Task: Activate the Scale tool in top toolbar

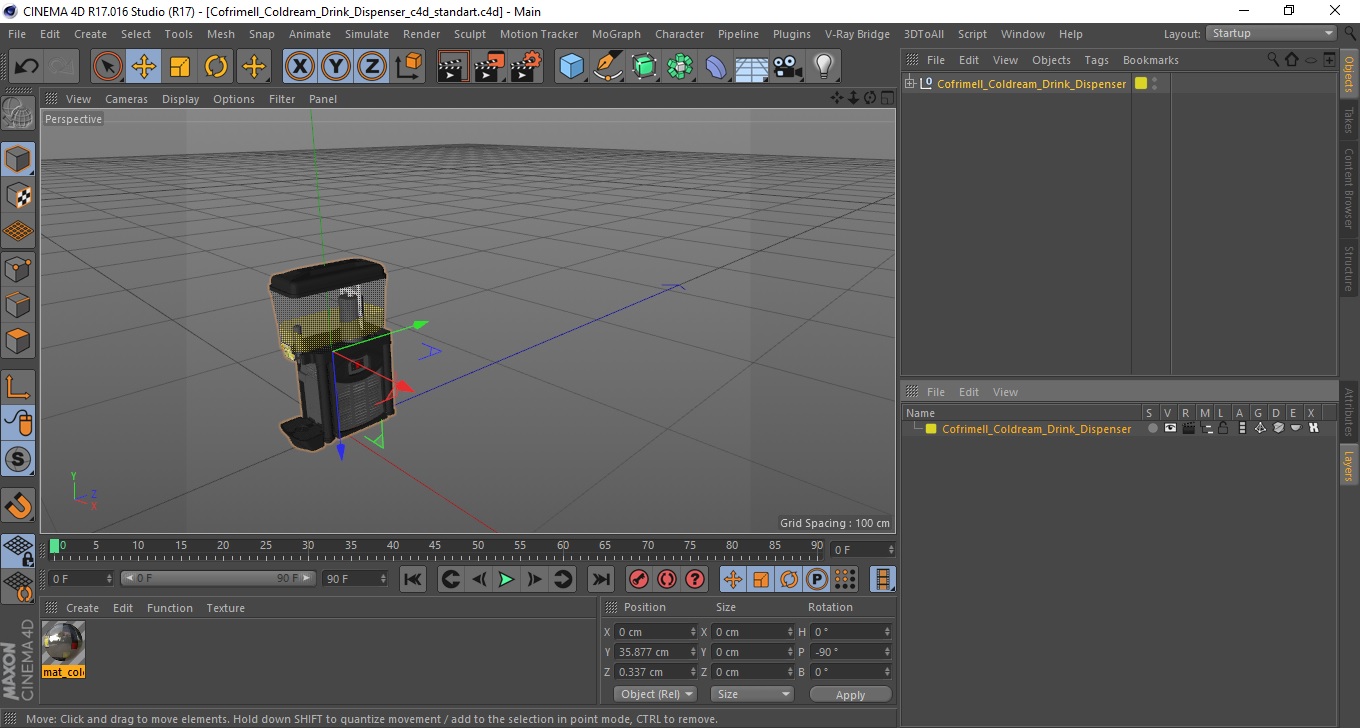Action: pos(180,67)
